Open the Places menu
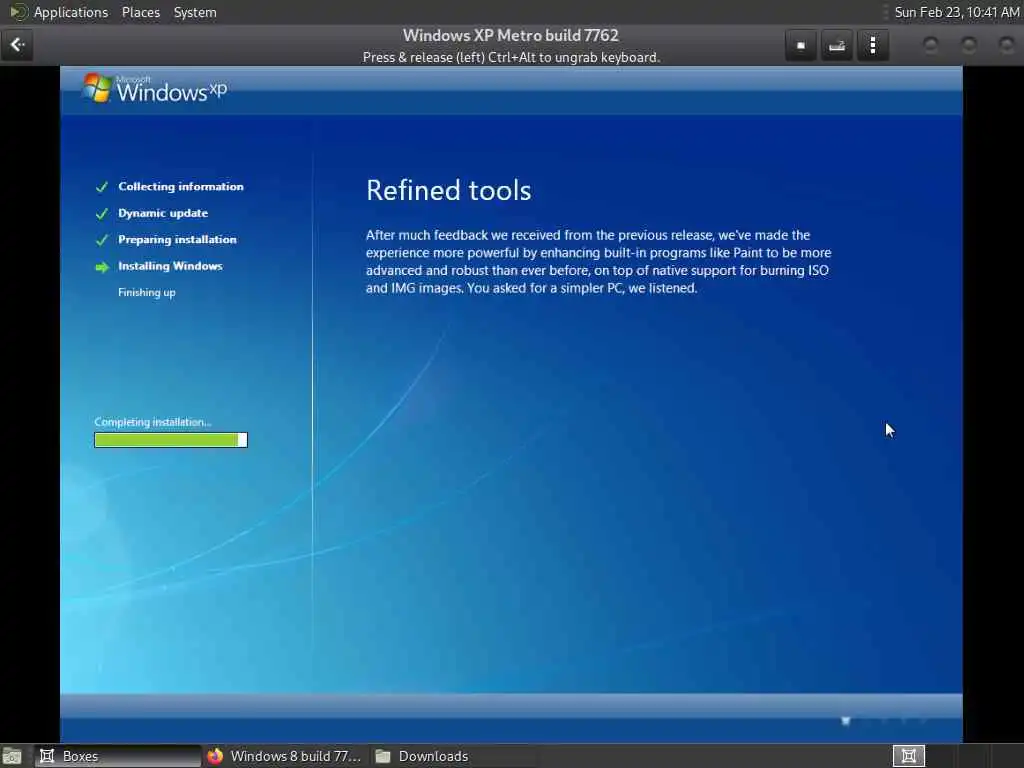Image resolution: width=1024 pixels, height=768 pixels. [140, 12]
